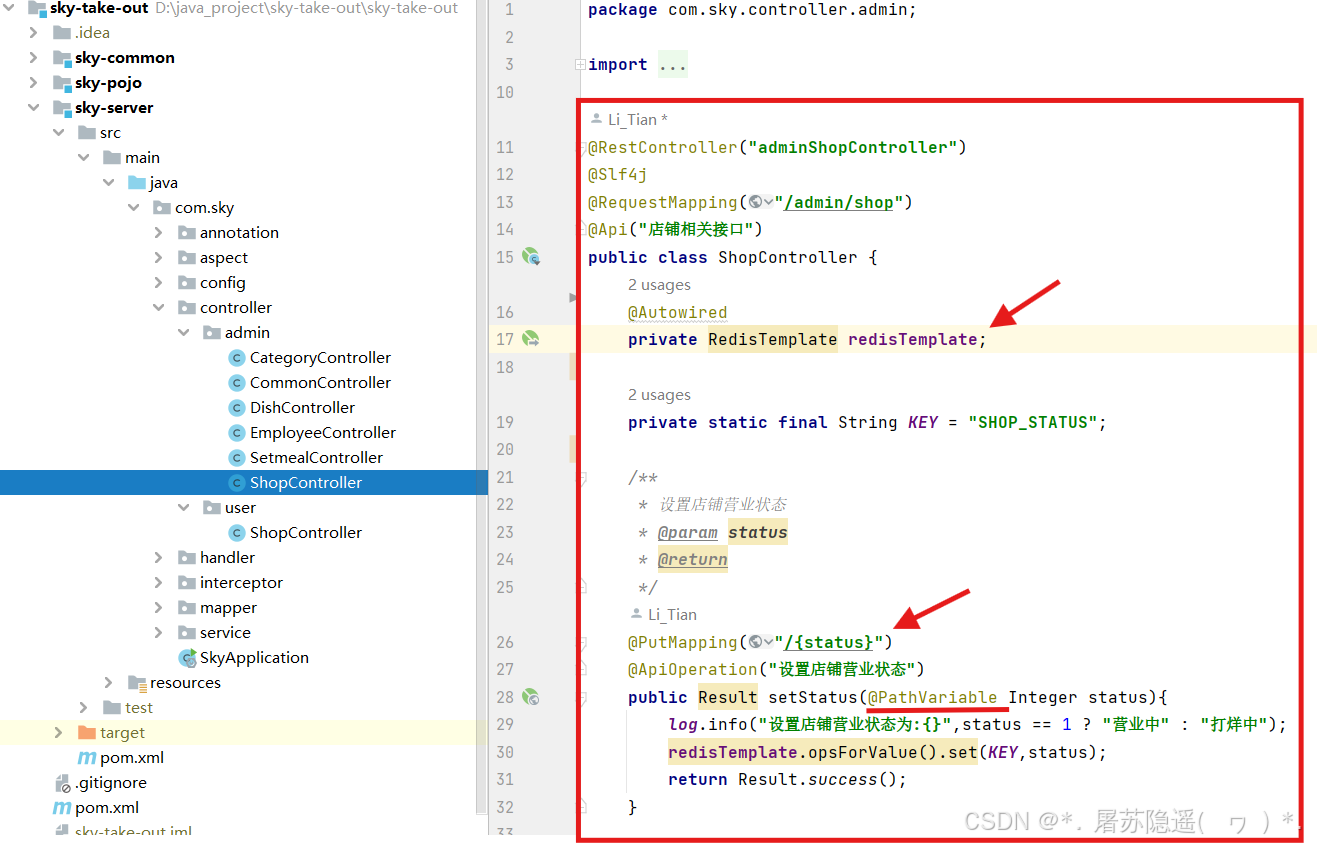
Task: Click the request mapping gutter icon on line 28
Action: (532, 697)
